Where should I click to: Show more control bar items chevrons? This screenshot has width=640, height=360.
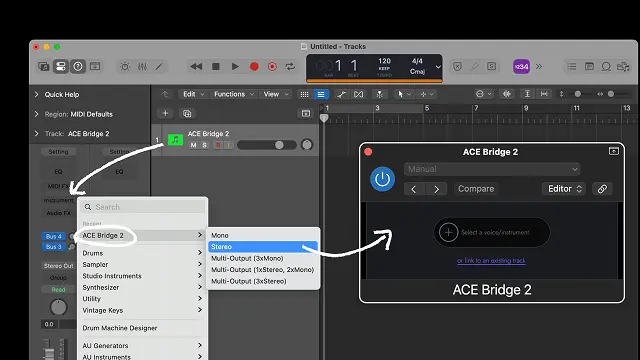(539, 67)
